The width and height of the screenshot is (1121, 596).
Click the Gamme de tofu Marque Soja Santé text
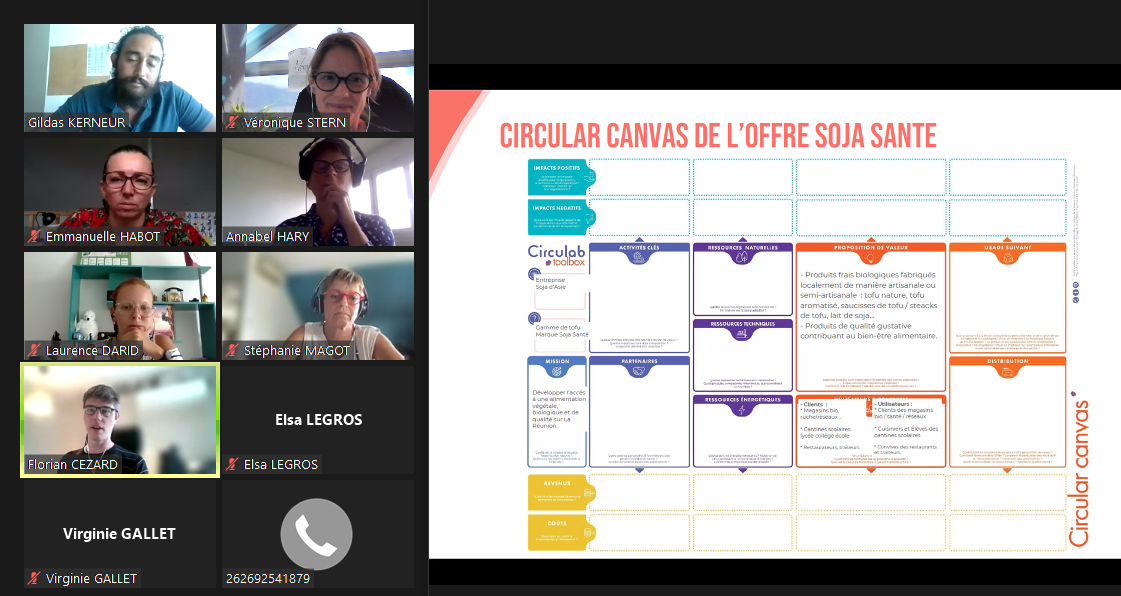click(x=562, y=331)
